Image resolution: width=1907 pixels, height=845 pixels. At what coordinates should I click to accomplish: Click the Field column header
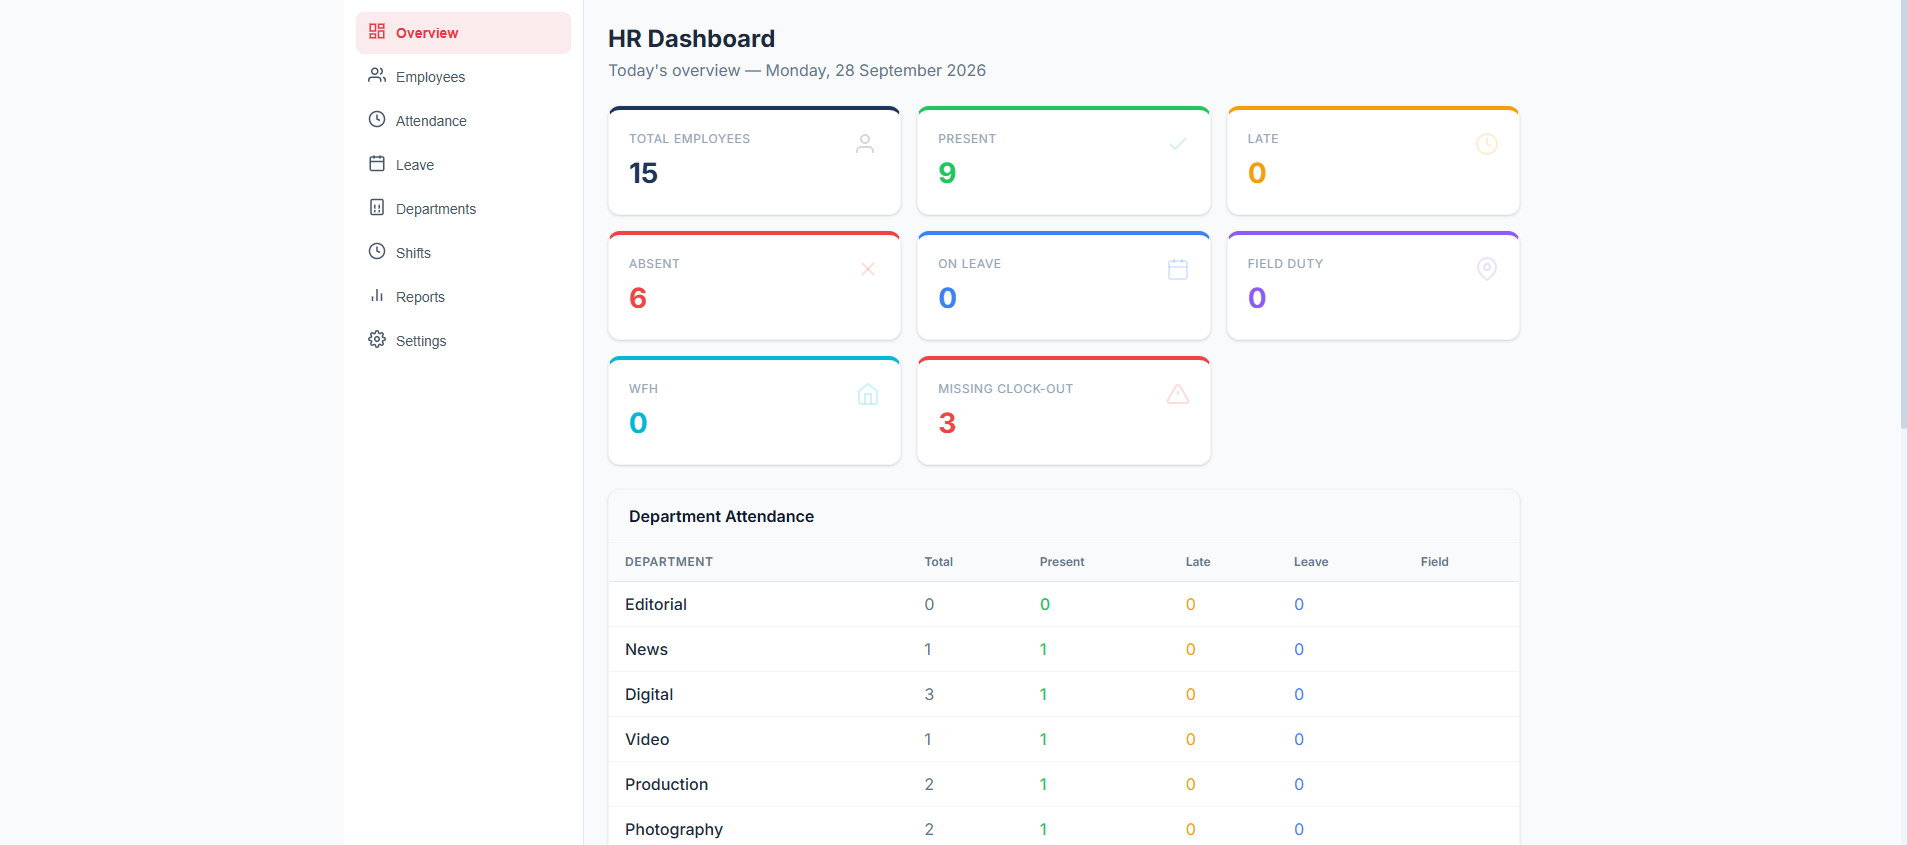[1434, 562]
